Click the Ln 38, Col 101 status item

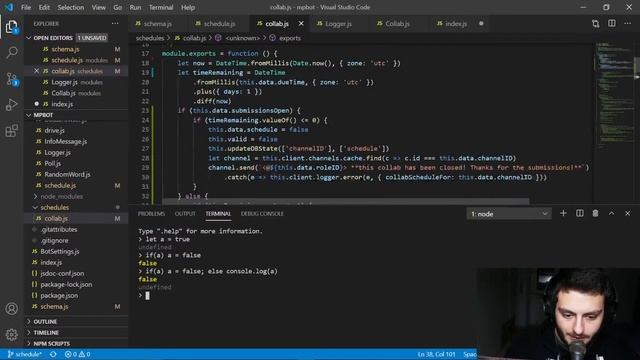(x=436, y=354)
